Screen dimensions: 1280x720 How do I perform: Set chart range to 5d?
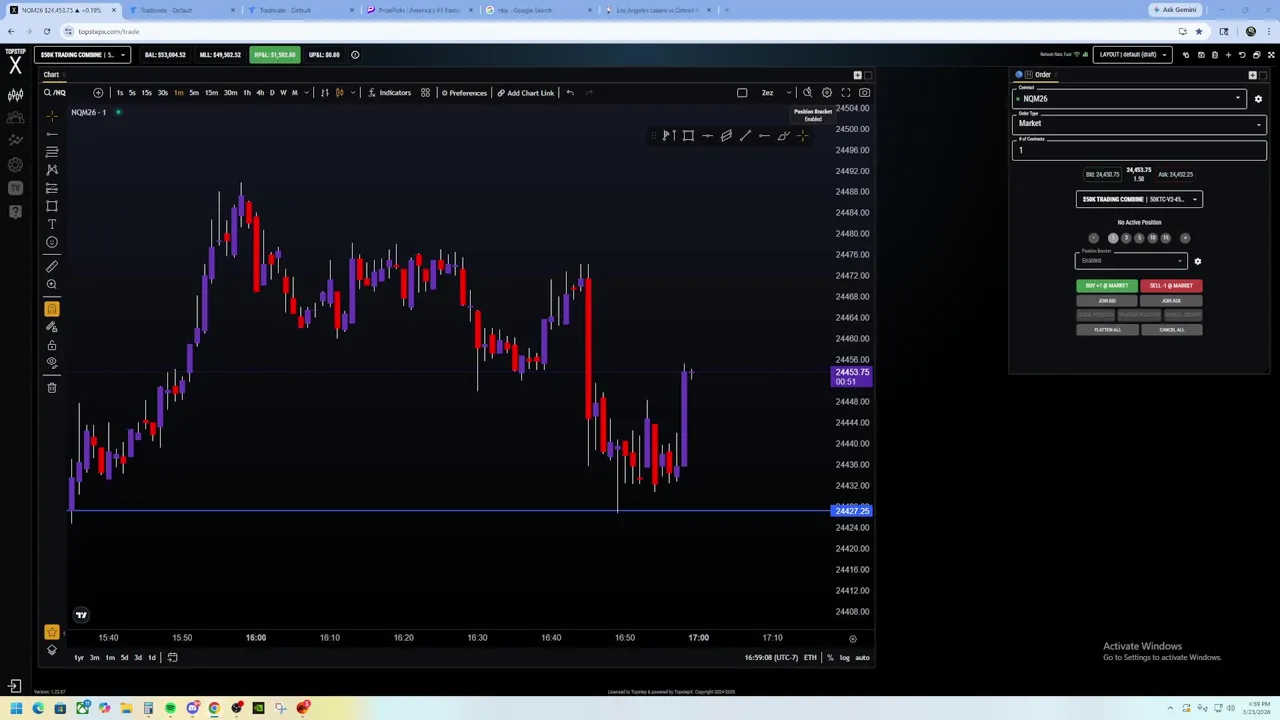coord(124,657)
